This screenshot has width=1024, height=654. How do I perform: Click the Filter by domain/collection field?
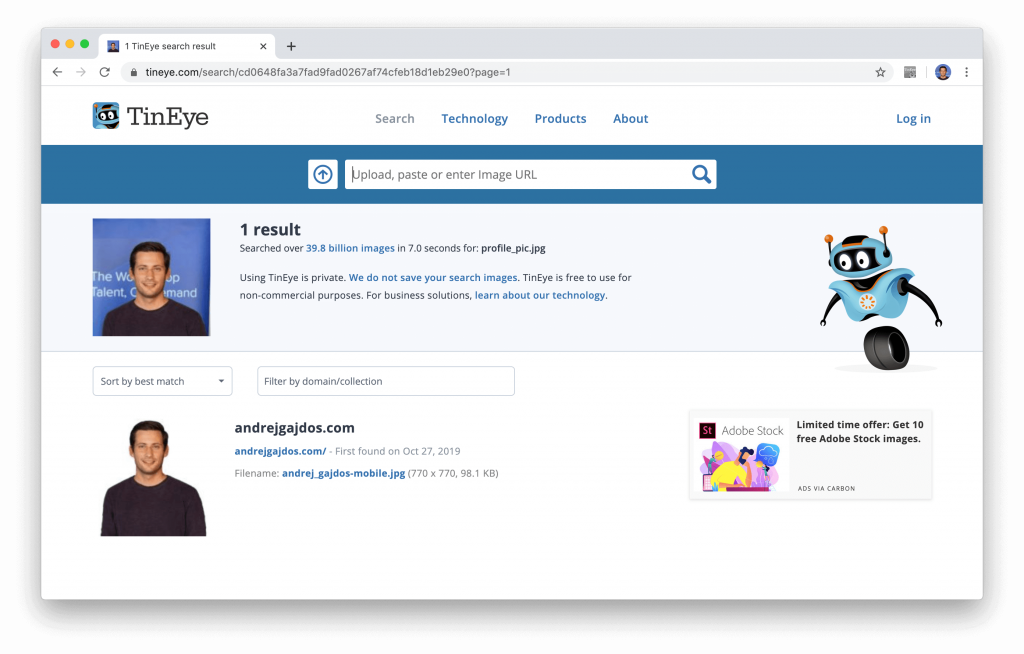385,381
